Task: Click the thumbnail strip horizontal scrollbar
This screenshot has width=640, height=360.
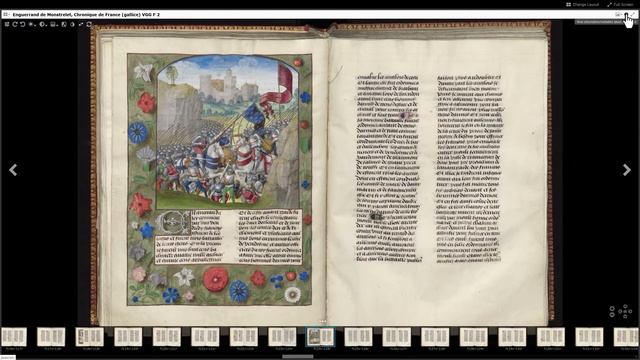Action: [x=298, y=357]
